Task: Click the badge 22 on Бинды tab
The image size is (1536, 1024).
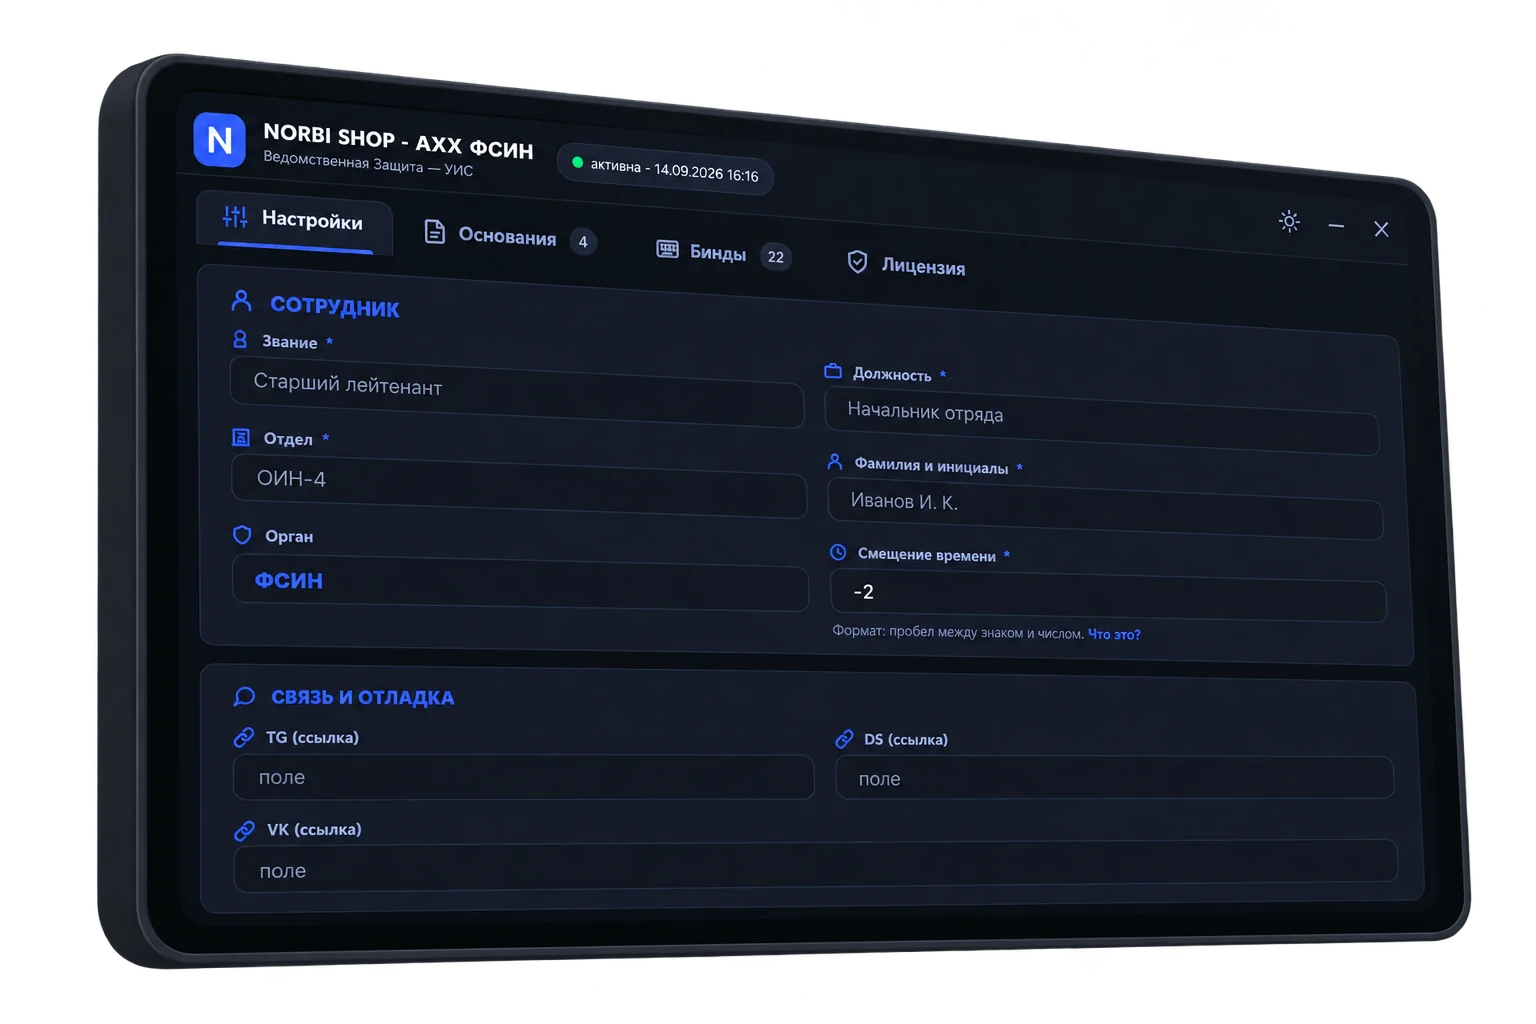Action: (x=776, y=257)
